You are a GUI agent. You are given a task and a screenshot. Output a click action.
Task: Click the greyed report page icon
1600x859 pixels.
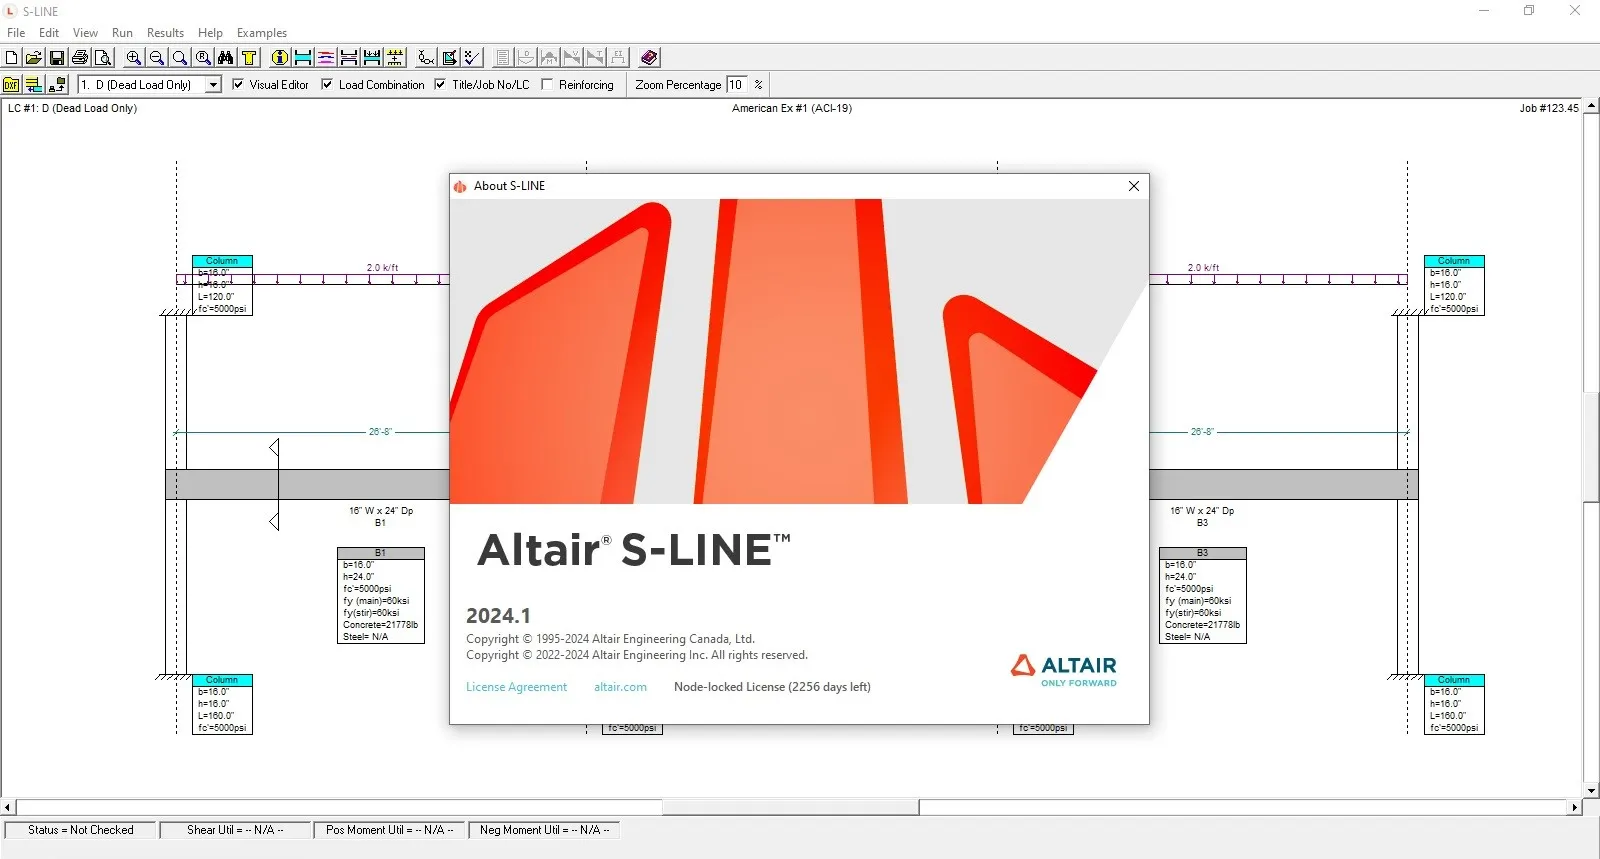tap(503, 58)
